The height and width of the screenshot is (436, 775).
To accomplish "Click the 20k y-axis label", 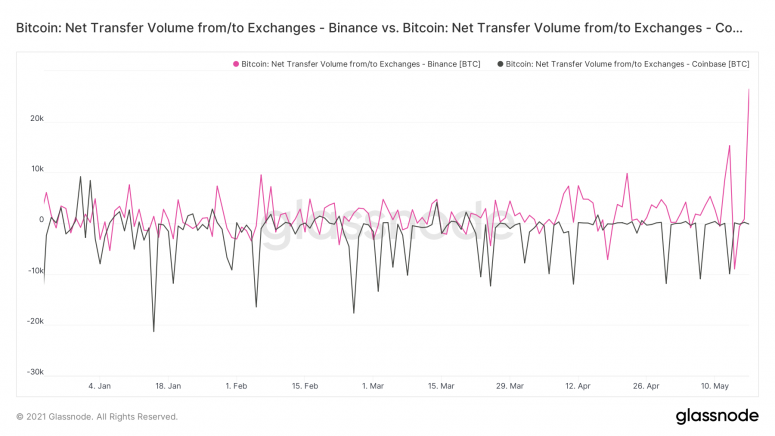I will (37, 118).
